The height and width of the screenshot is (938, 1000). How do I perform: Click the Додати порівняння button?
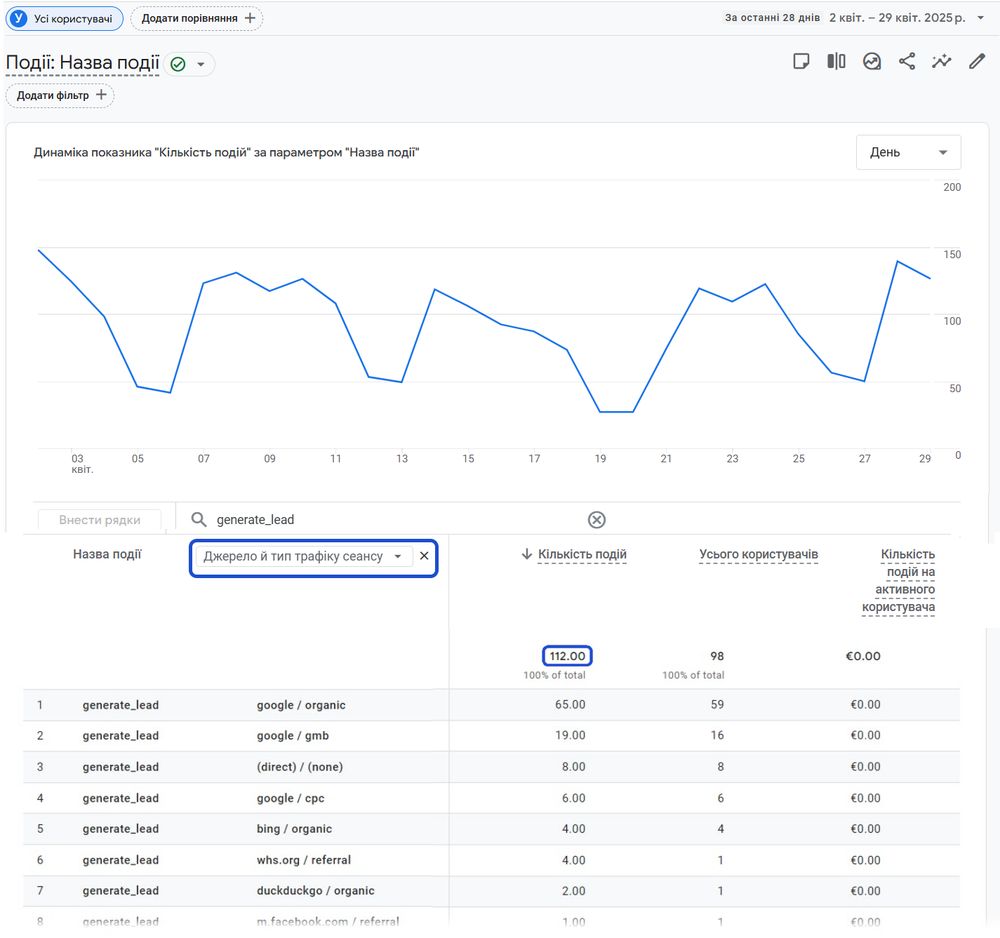click(196, 18)
